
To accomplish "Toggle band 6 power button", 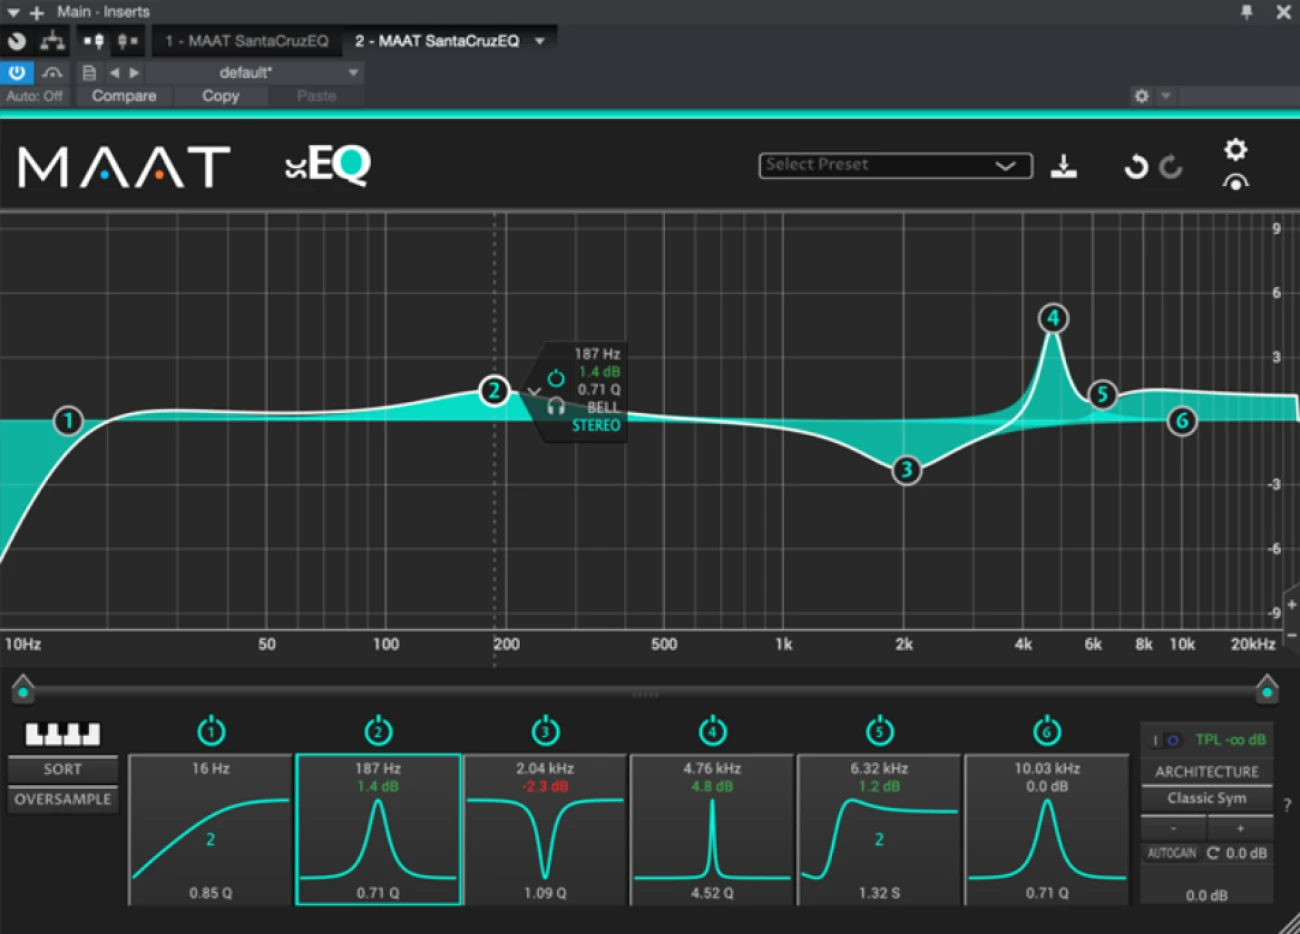I will click(1047, 731).
